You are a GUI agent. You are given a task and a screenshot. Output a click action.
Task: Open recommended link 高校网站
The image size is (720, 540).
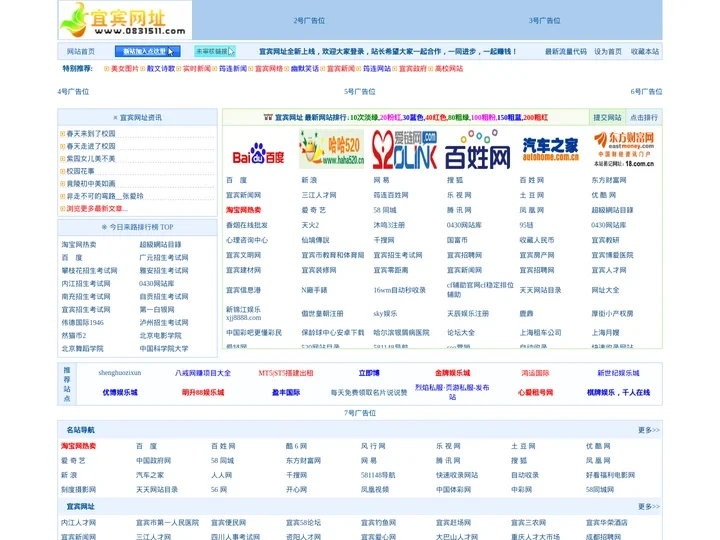click(x=449, y=68)
